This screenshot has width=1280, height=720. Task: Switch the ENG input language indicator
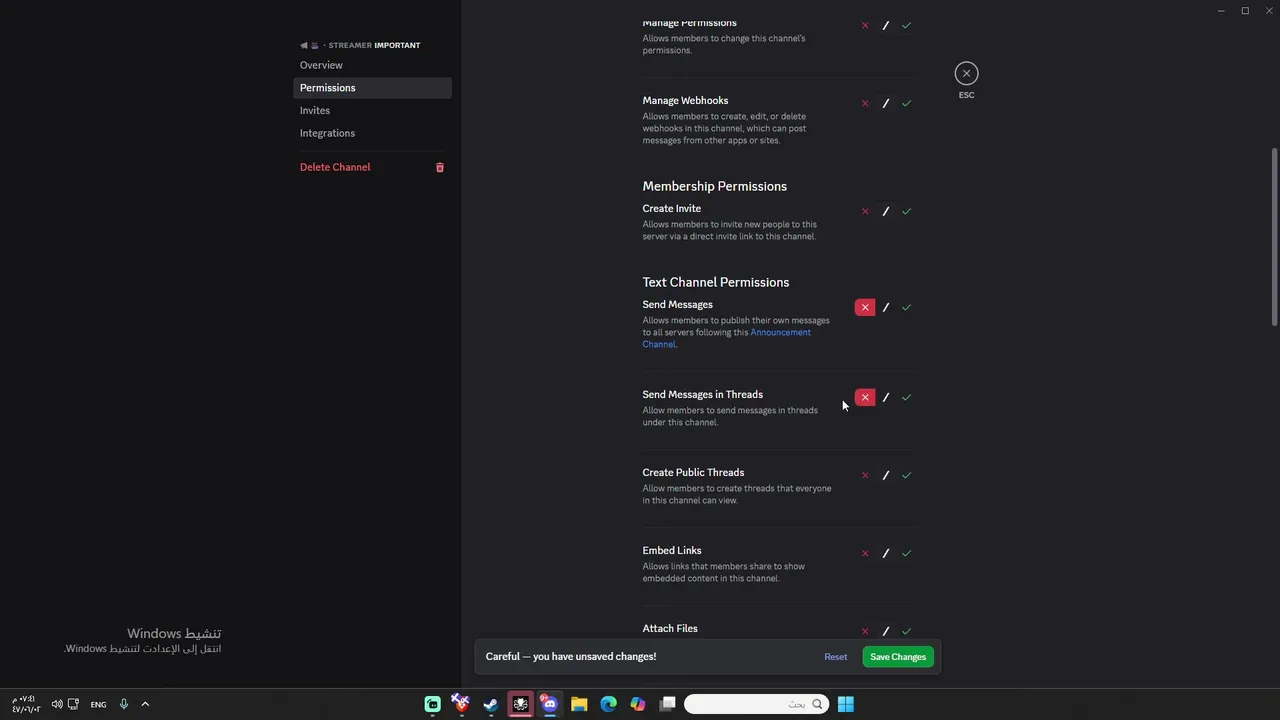(98, 704)
